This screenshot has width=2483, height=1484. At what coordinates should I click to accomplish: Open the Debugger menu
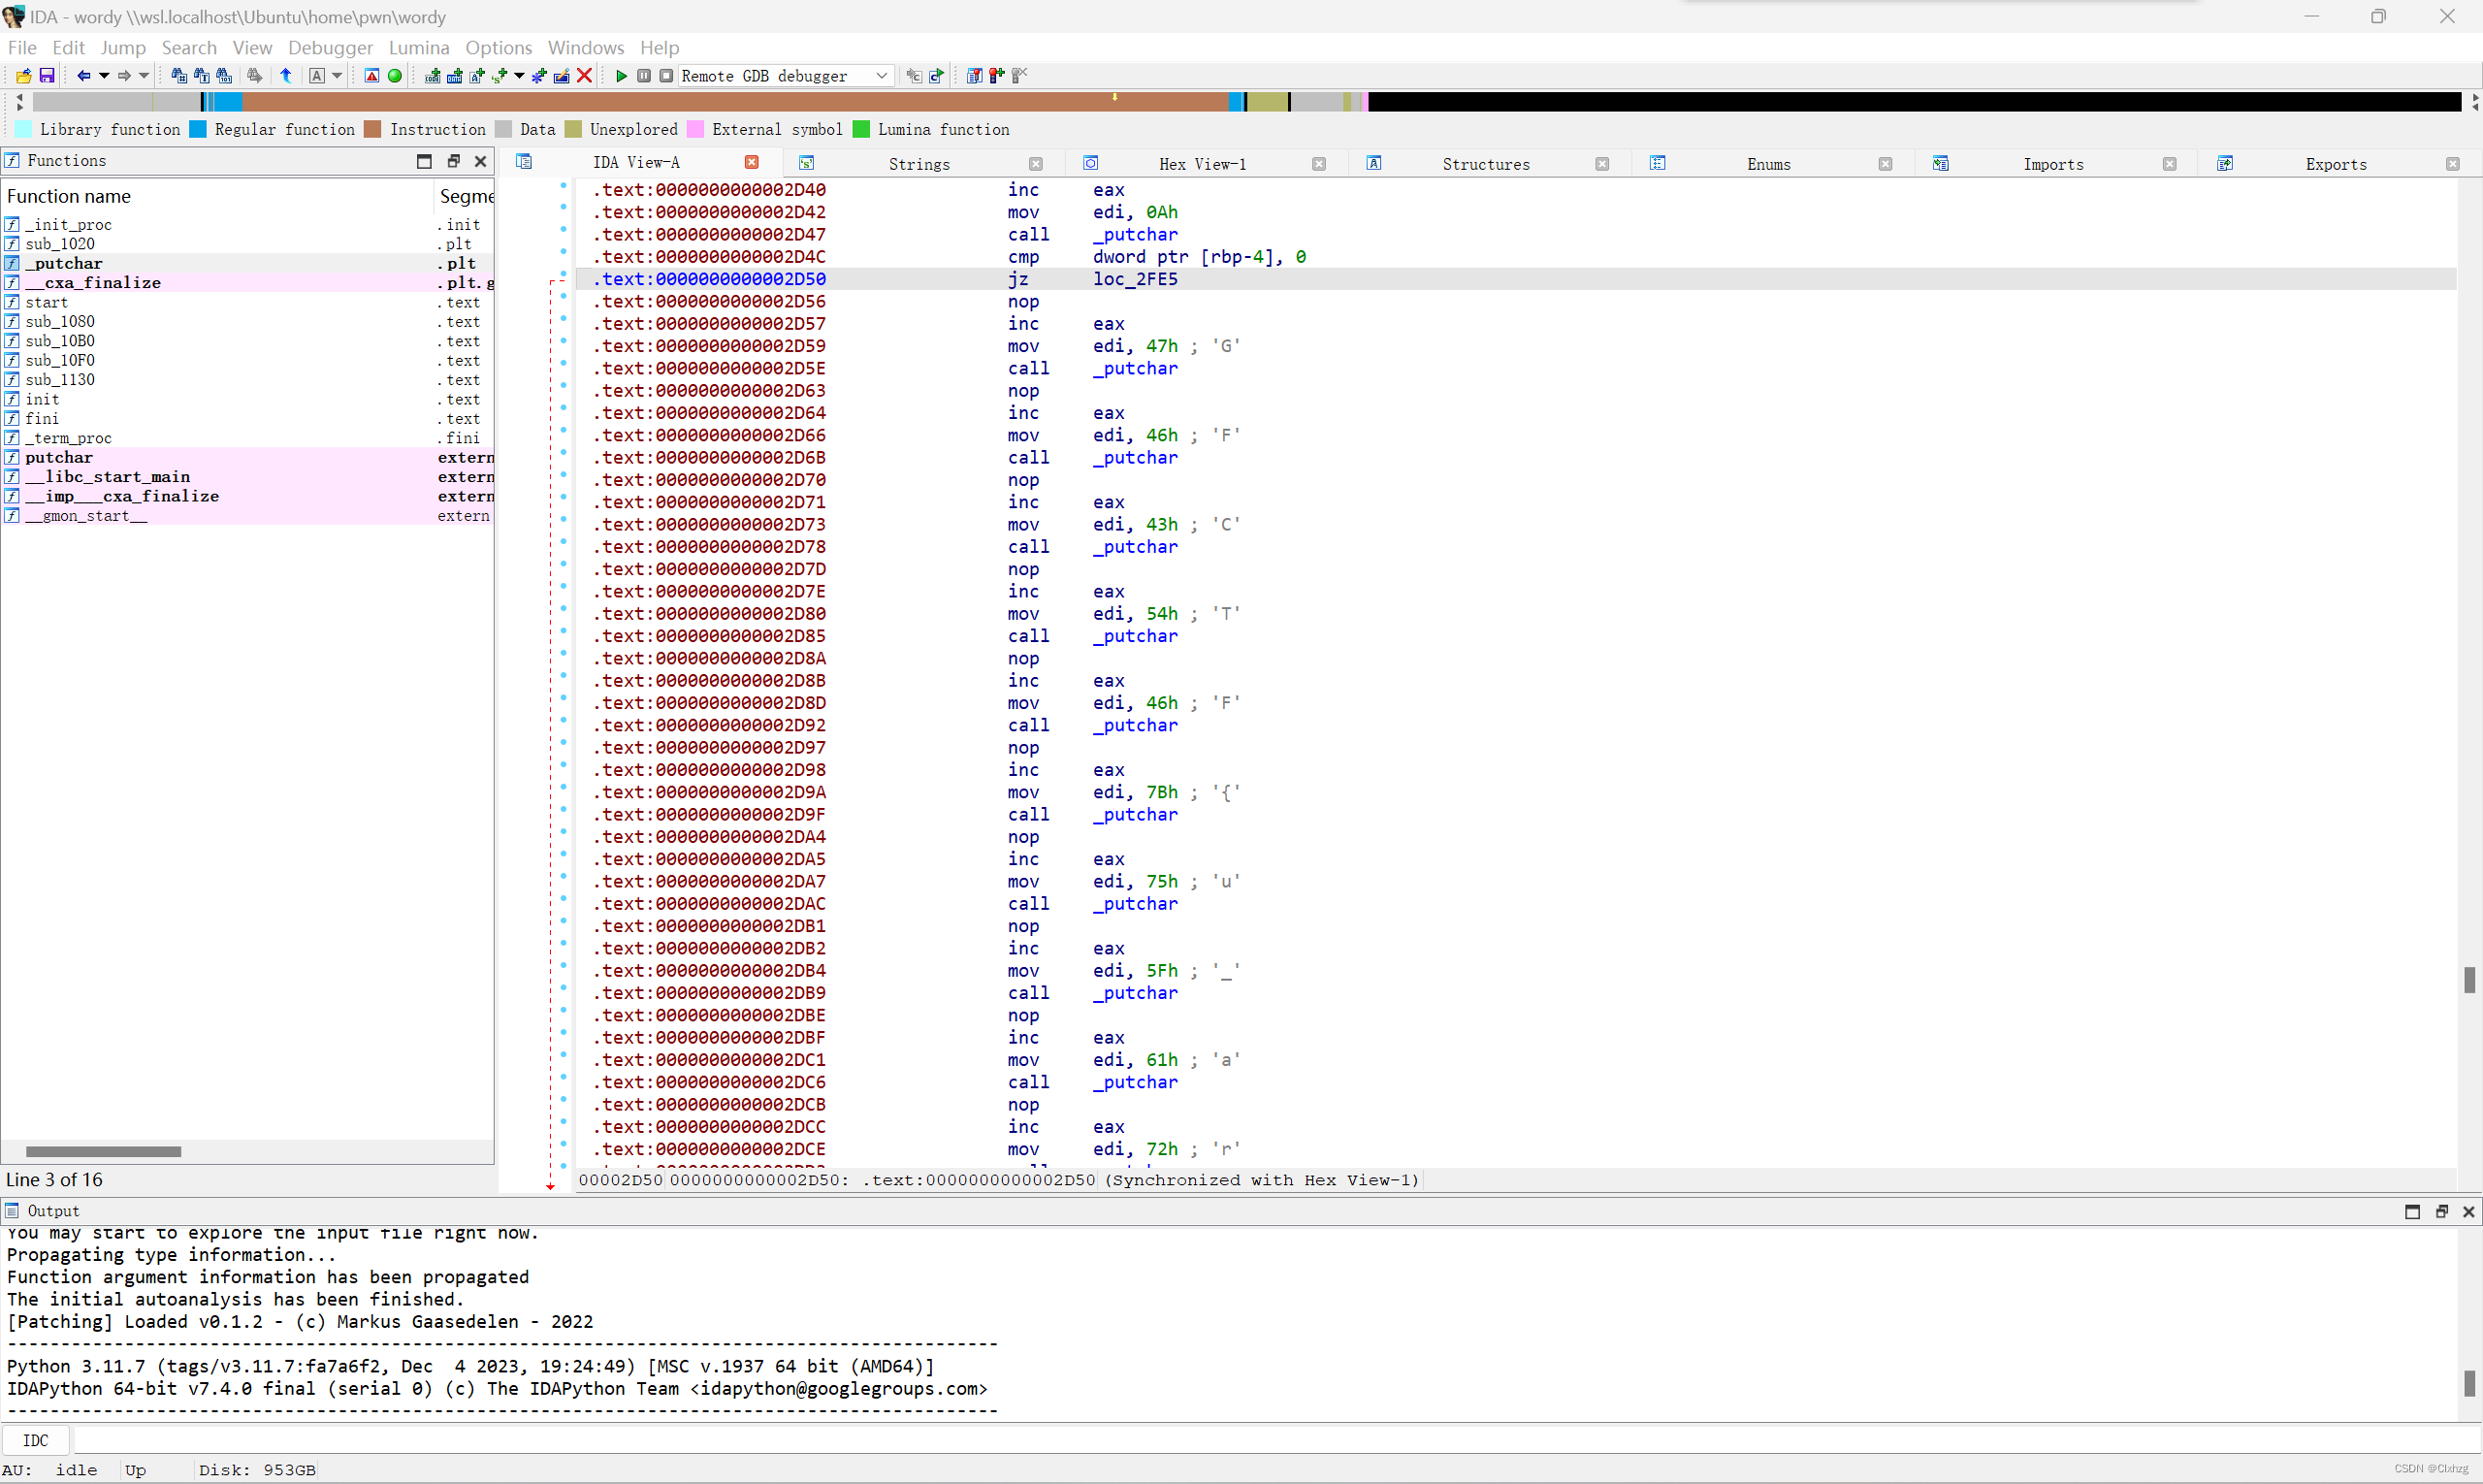(330, 47)
